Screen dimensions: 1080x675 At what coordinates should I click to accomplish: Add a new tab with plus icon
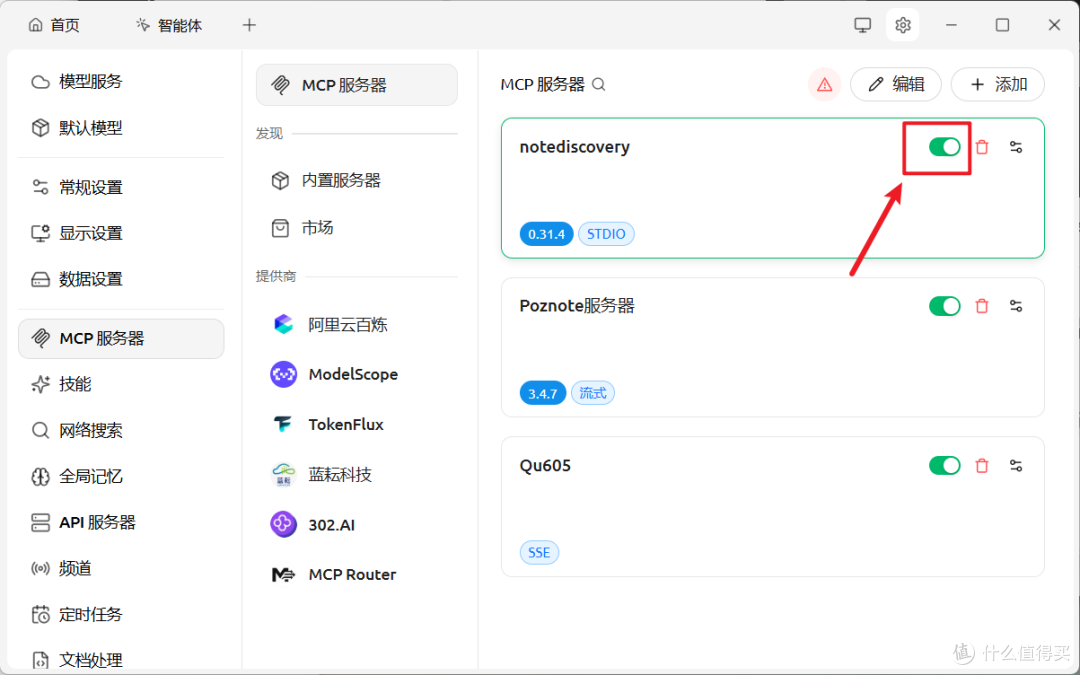click(x=249, y=25)
